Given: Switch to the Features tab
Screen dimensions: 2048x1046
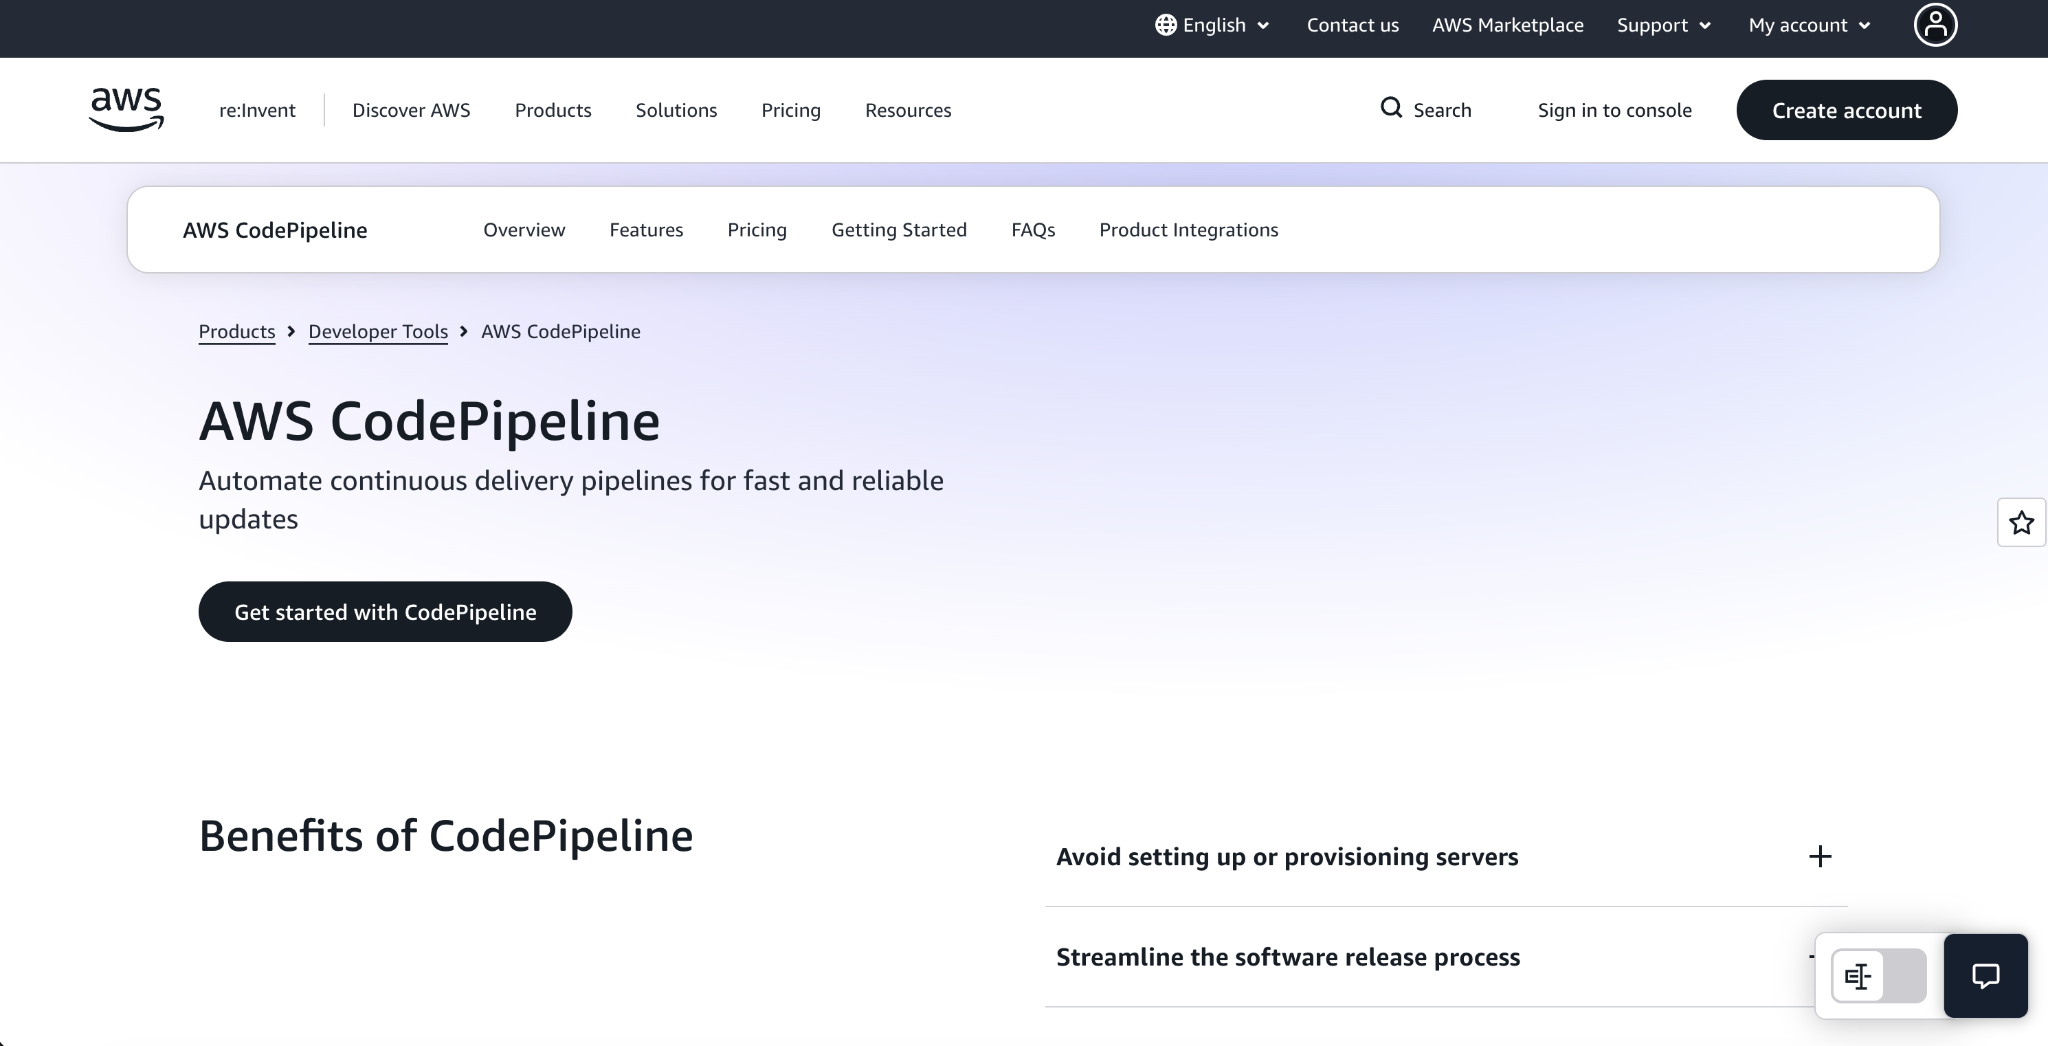Looking at the screenshot, I should 646,230.
